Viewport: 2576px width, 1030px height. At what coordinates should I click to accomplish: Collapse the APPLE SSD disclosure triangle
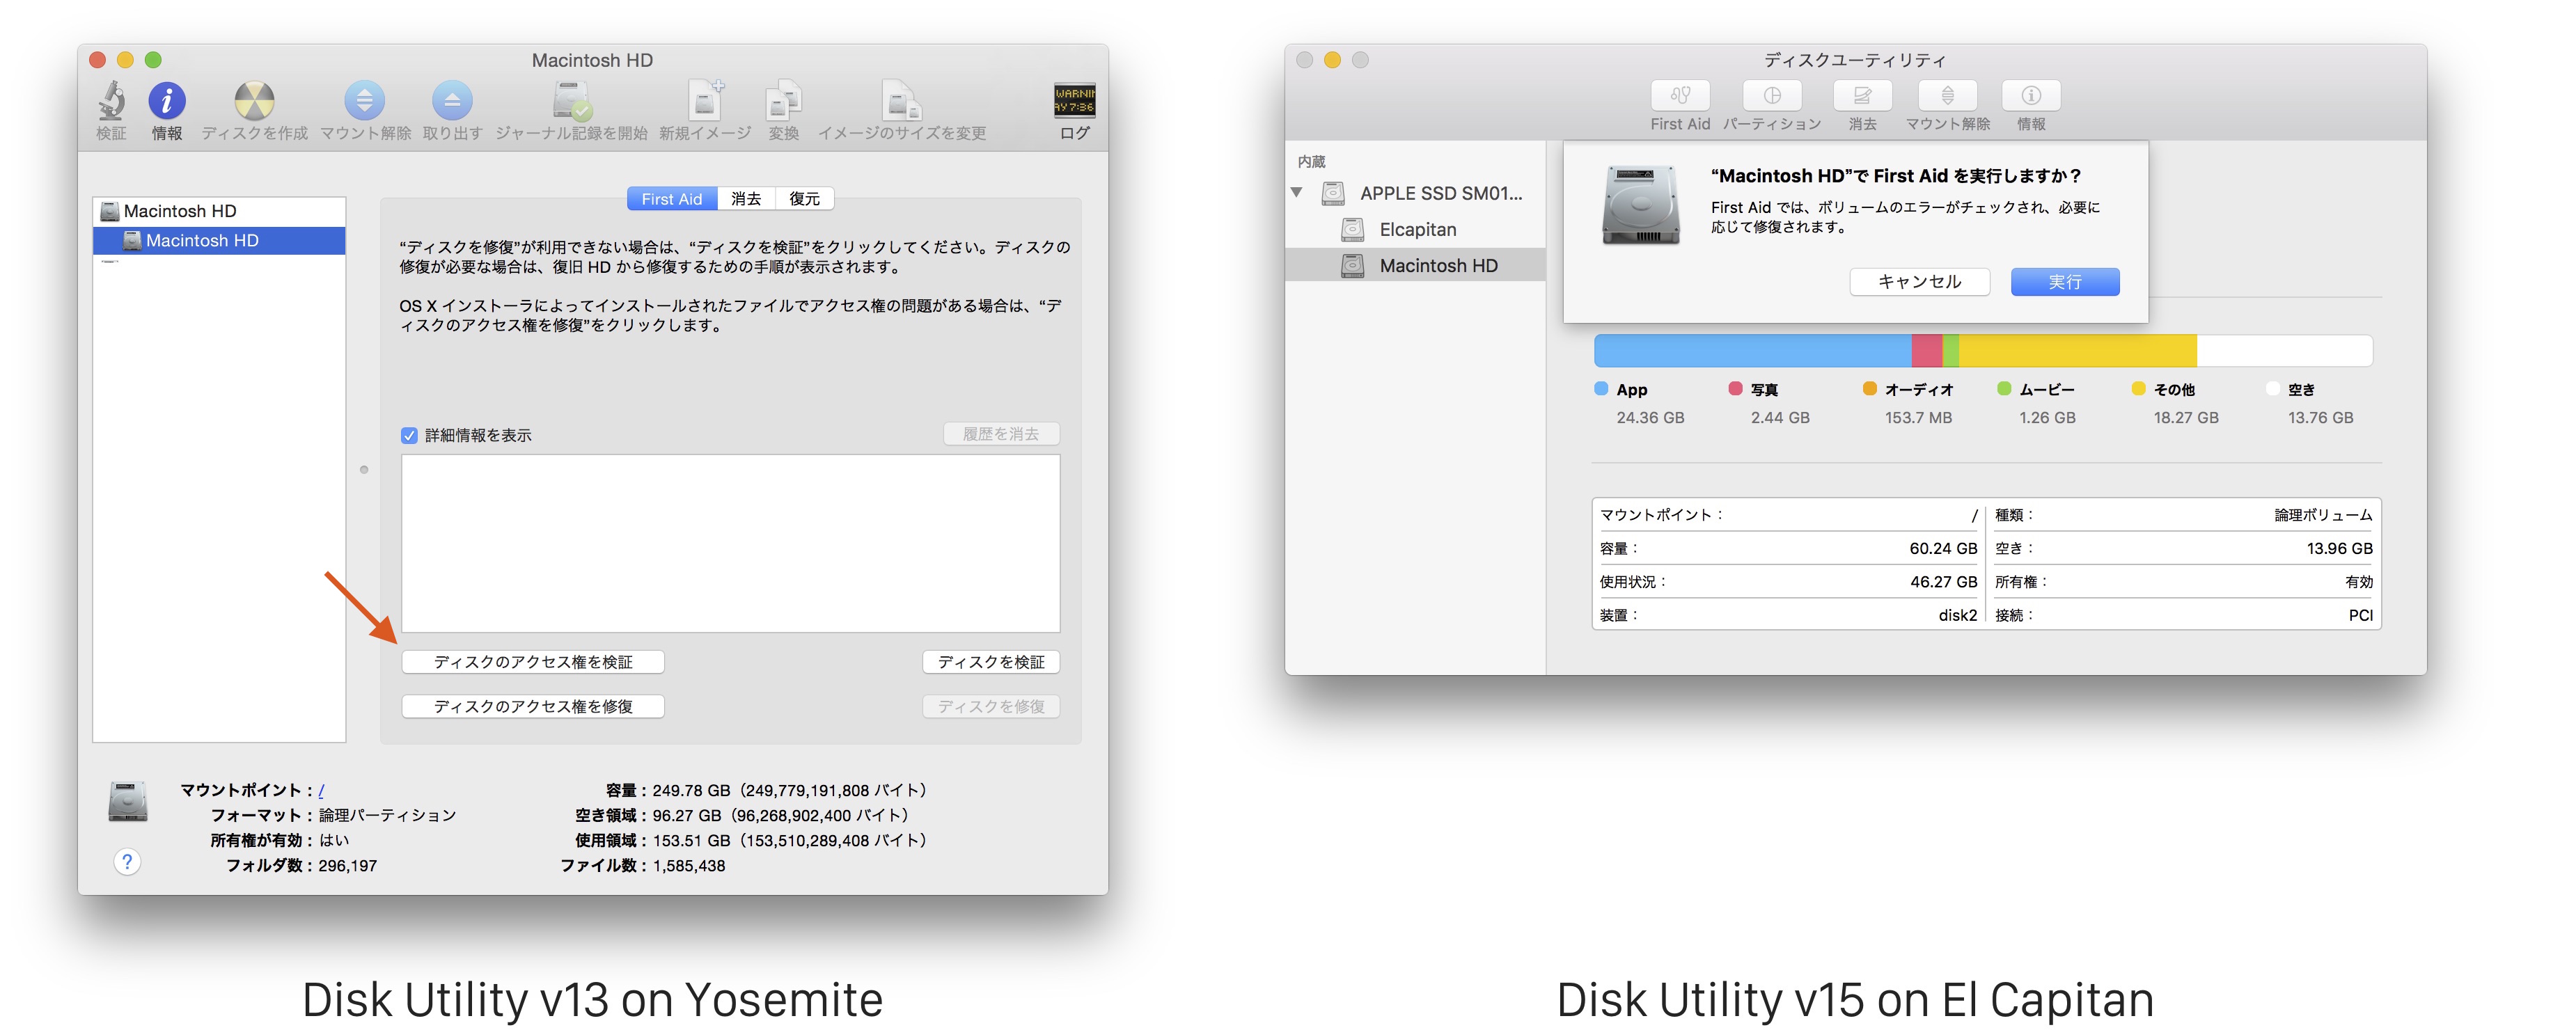point(1297,192)
